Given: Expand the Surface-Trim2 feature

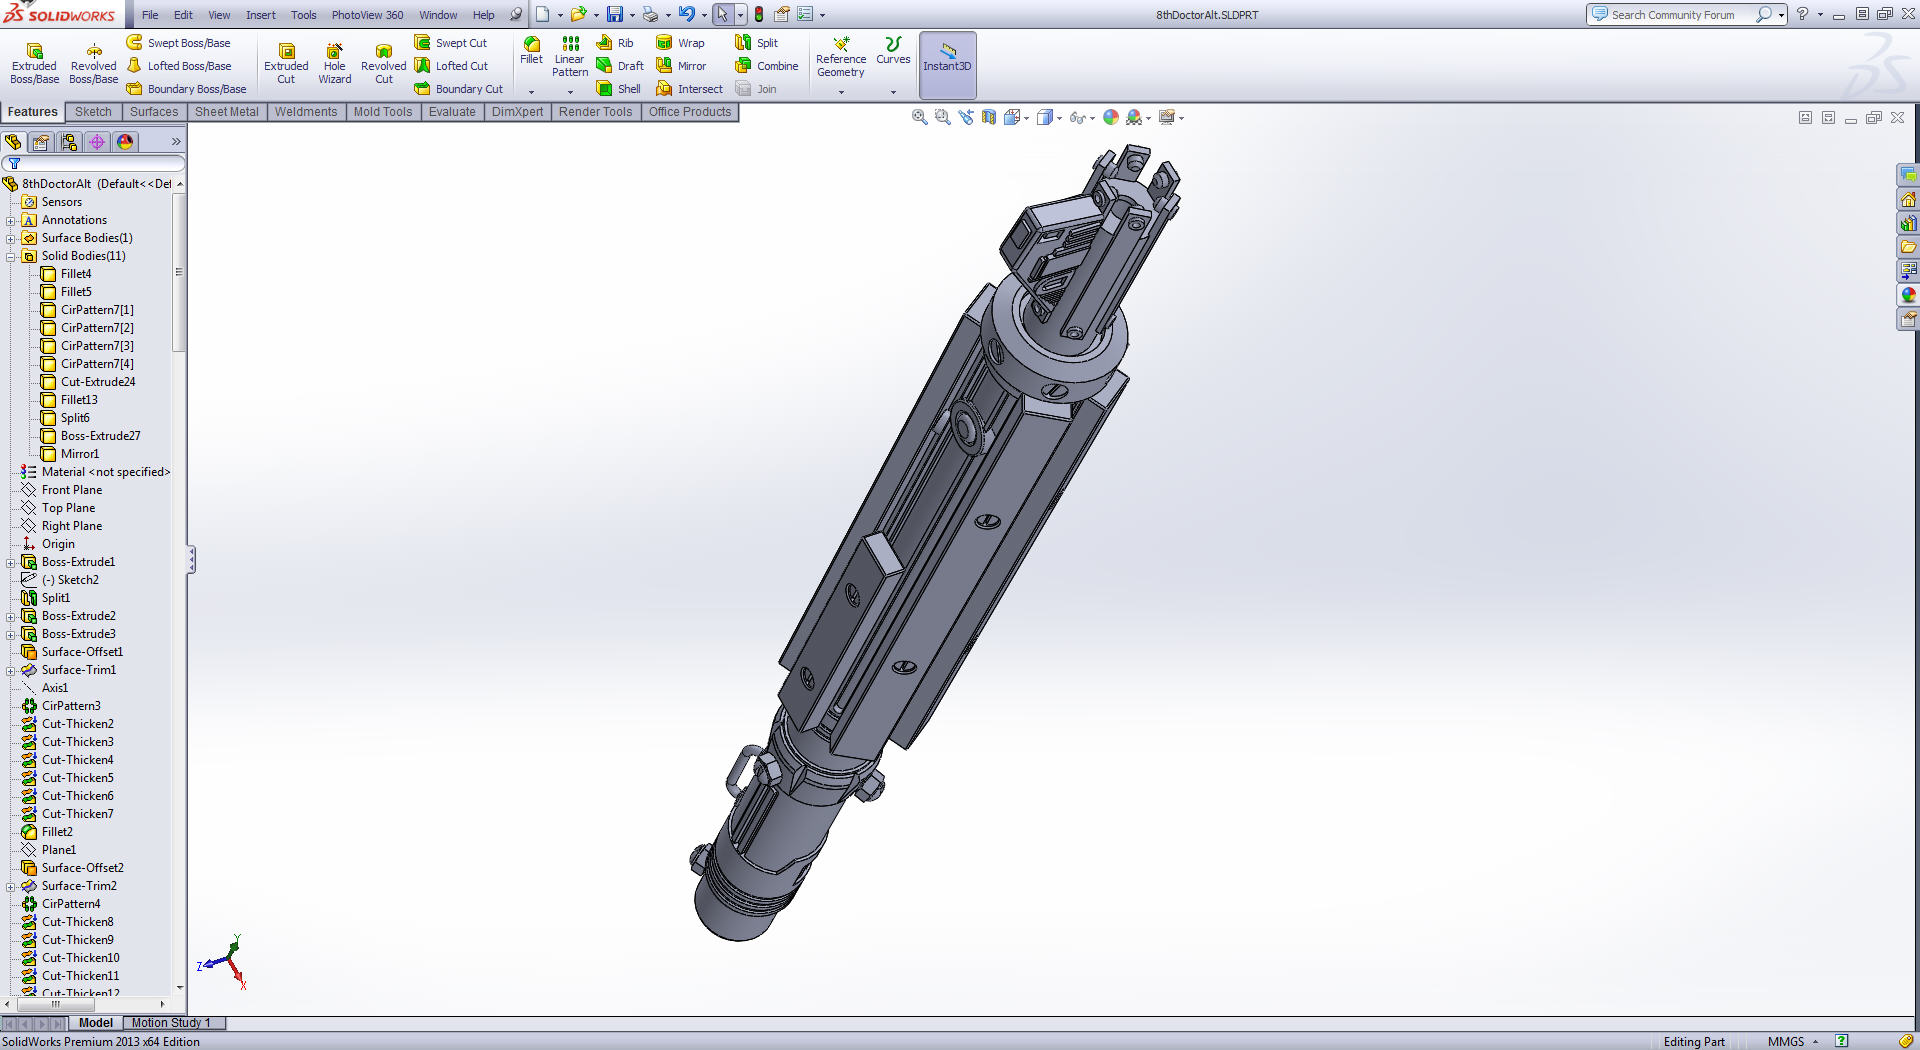Looking at the screenshot, I should point(11,887).
